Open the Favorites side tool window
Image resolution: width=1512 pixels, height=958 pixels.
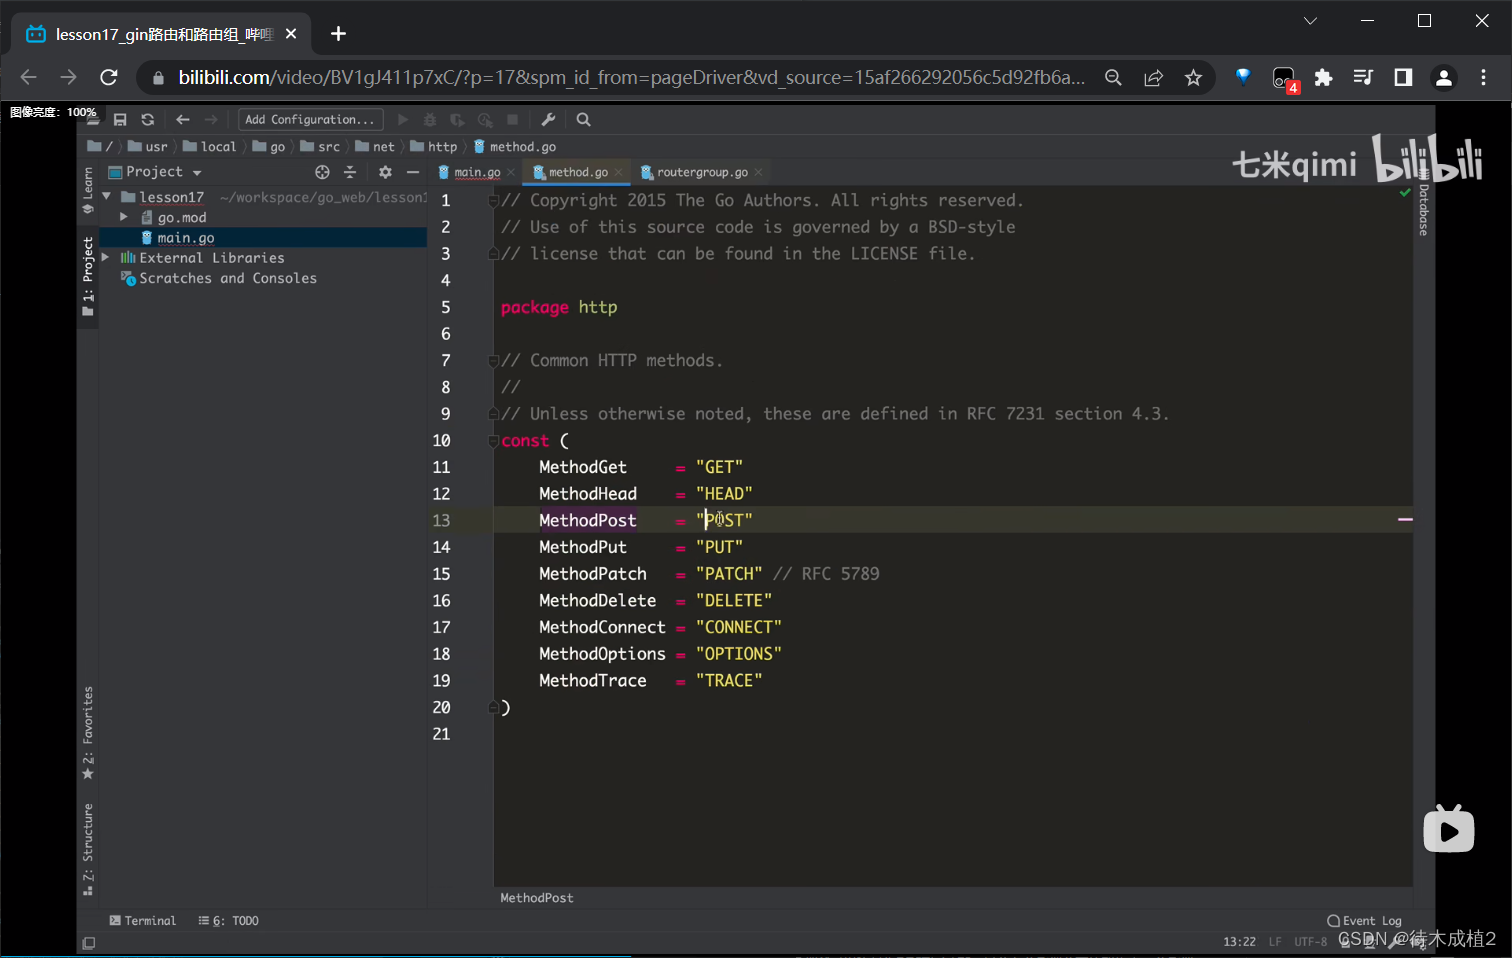click(88, 733)
